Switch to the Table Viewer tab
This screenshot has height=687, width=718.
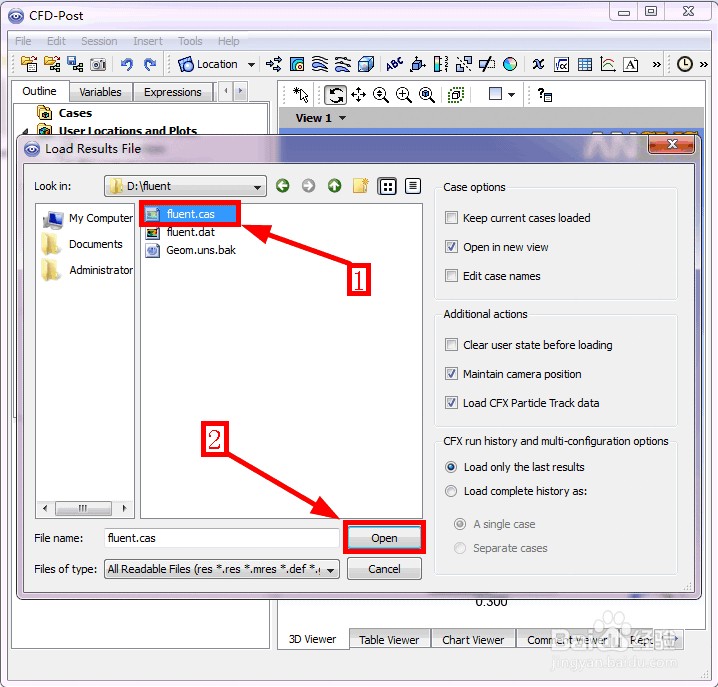[x=389, y=639]
